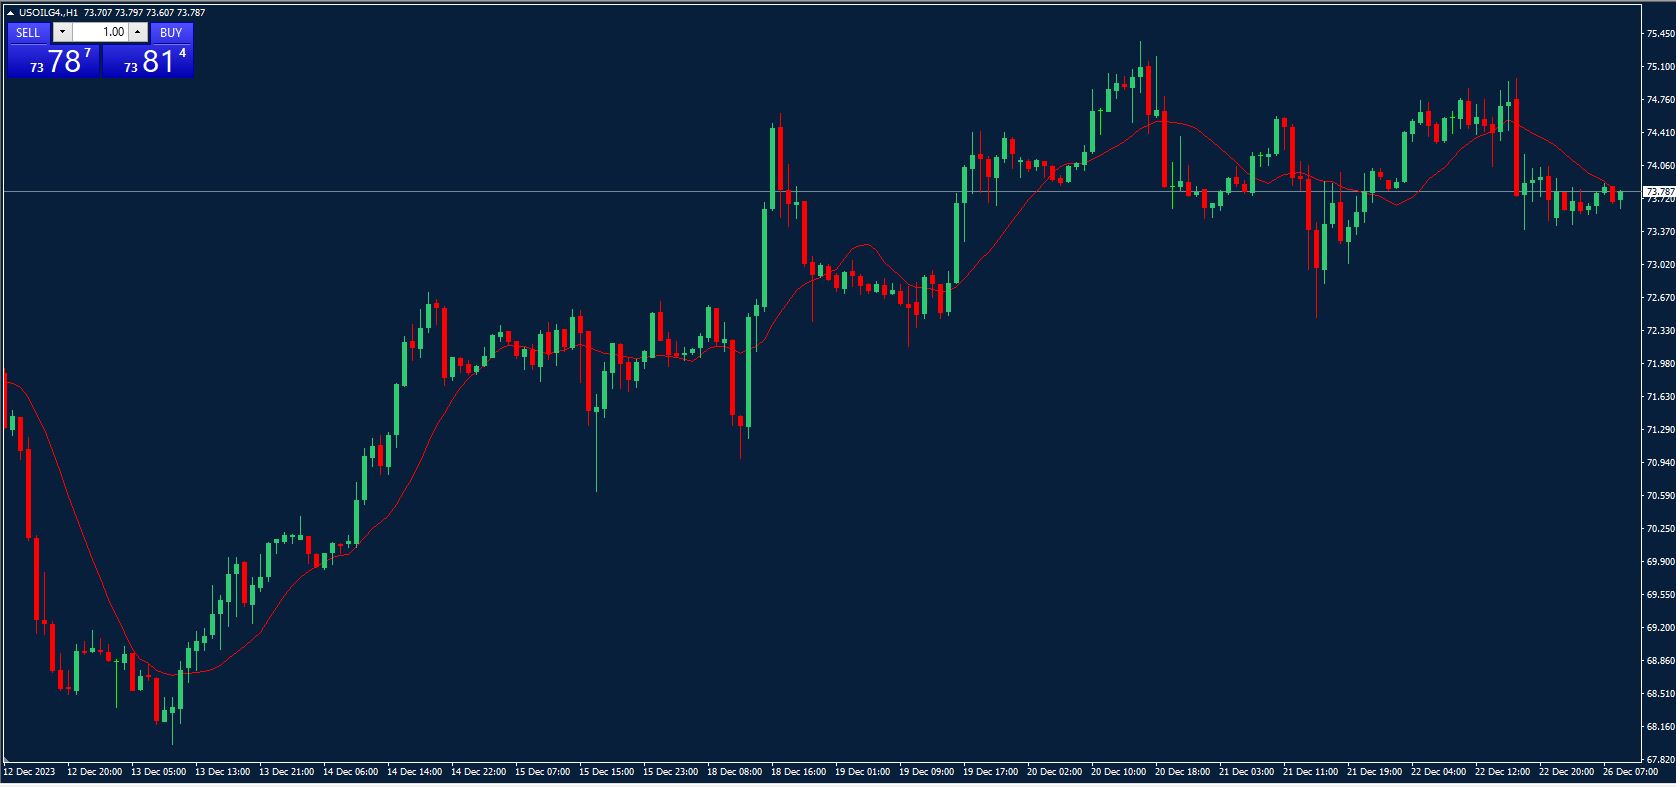The height and width of the screenshot is (787, 1676).
Task: Click the 73.787 current price label
Action: 1659,191
